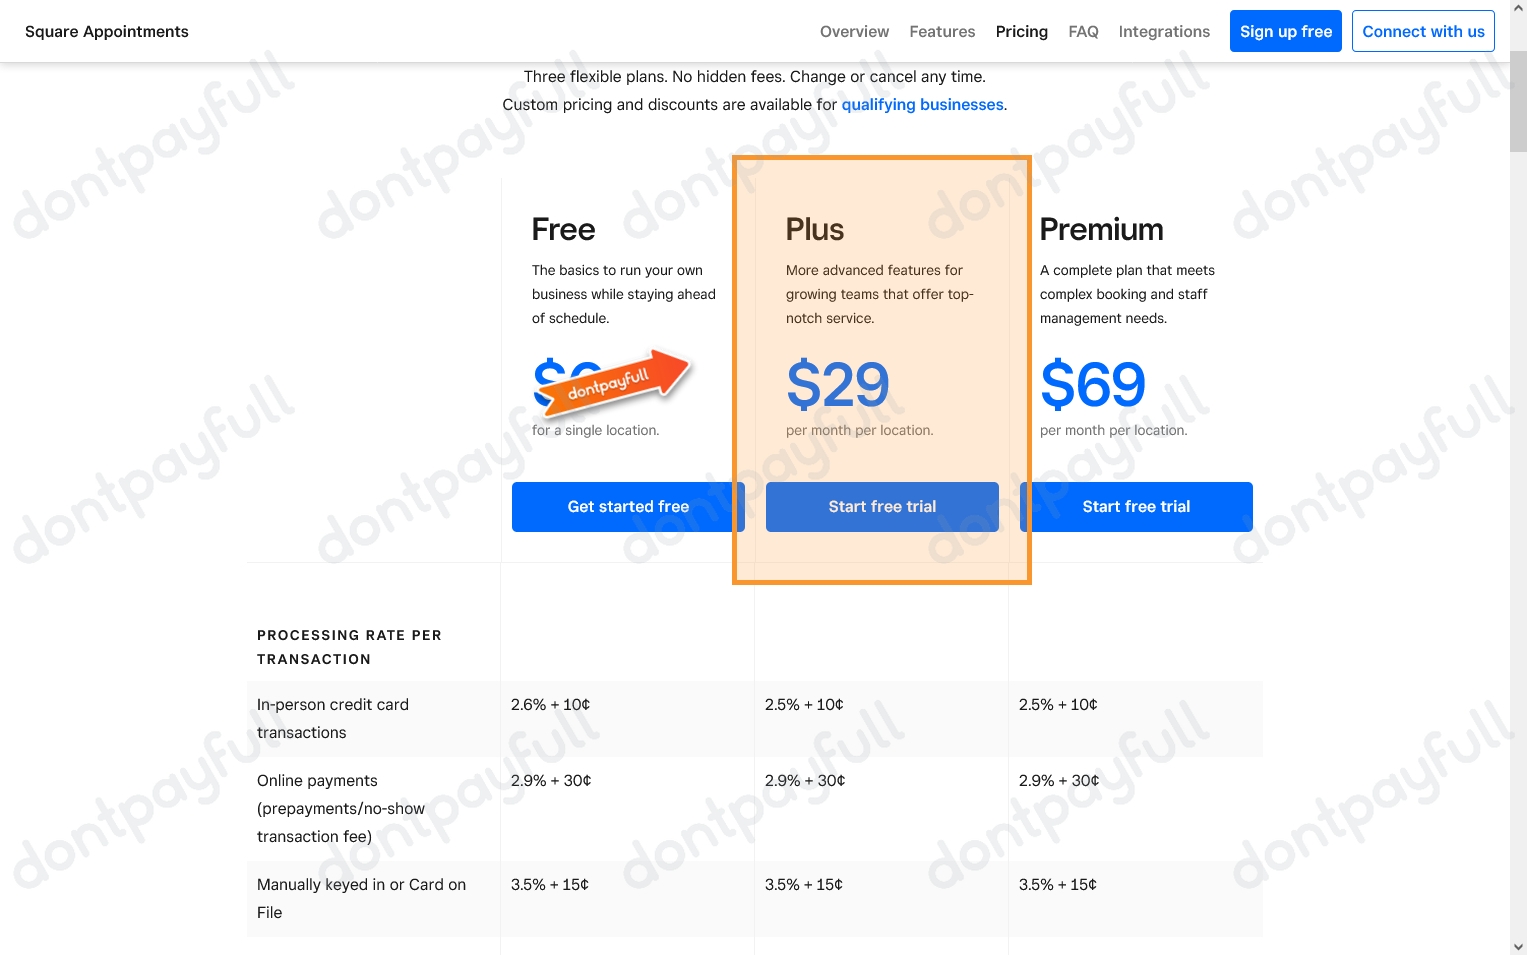Click the Sign up free button

pyautogui.click(x=1285, y=31)
